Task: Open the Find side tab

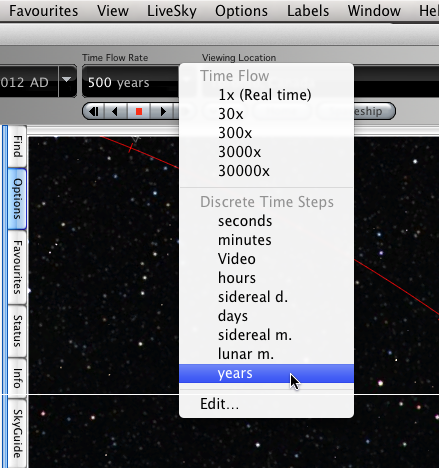Action: click(17, 146)
